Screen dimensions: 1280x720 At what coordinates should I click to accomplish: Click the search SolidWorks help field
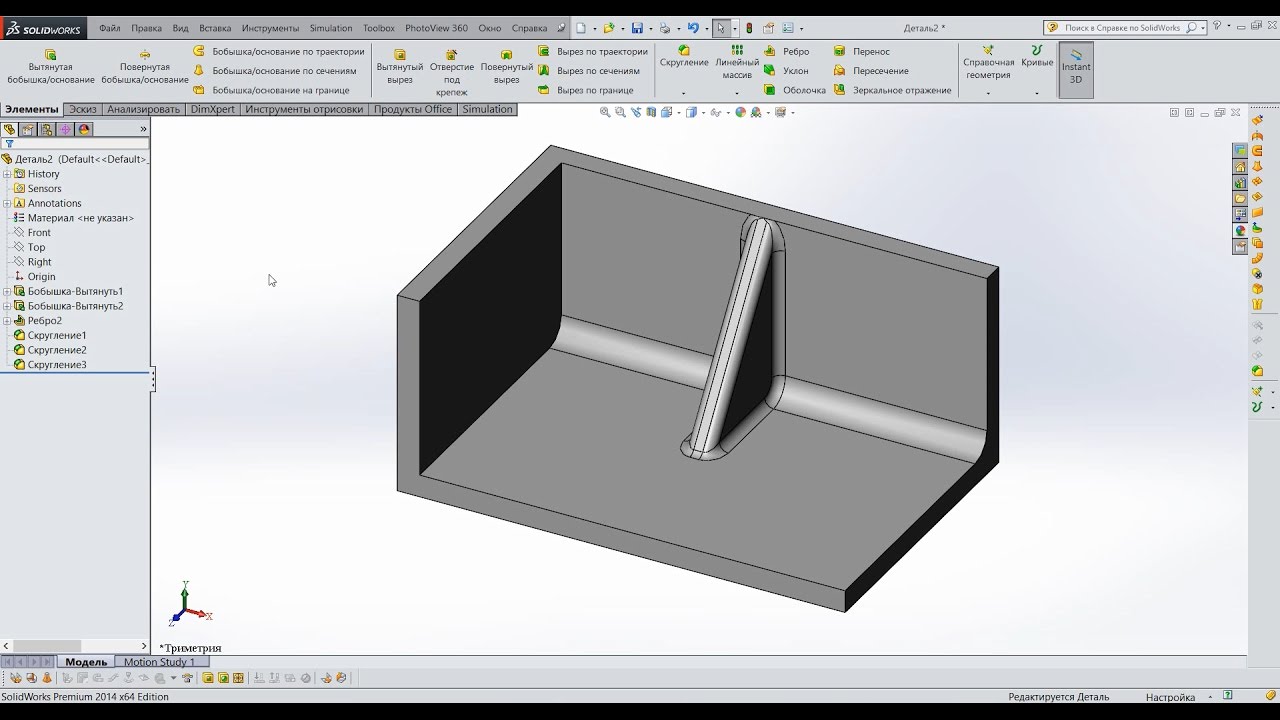pos(1125,28)
